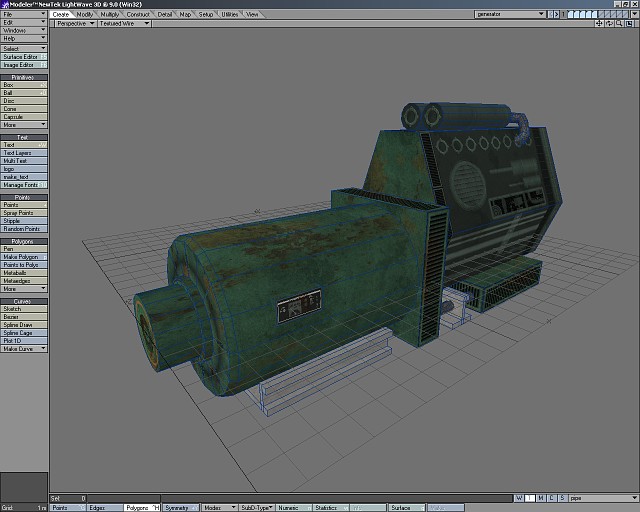Select the Ball primitive tool
Viewport: 640px width, 512px height.
click(24, 93)
